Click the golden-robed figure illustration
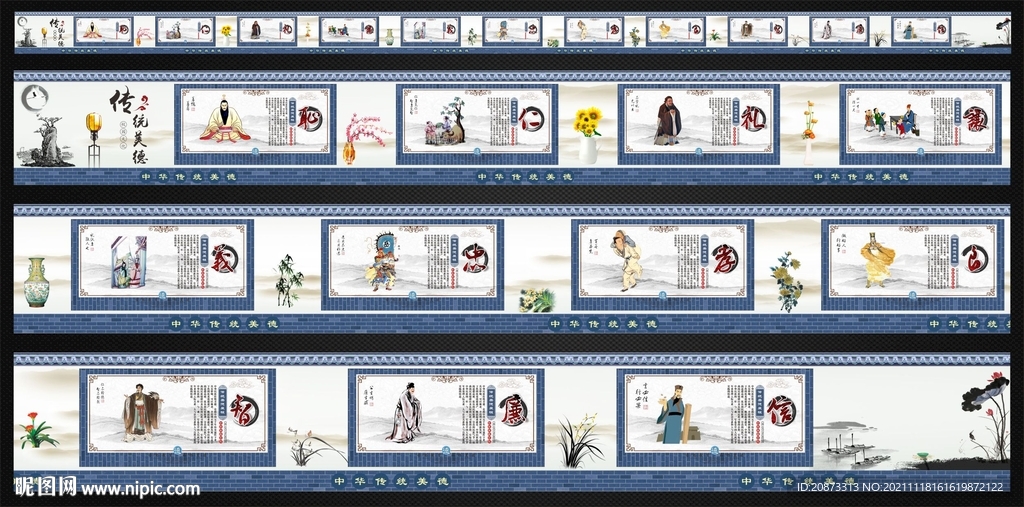Screen dimensions: 1024x507 (878, 259)
